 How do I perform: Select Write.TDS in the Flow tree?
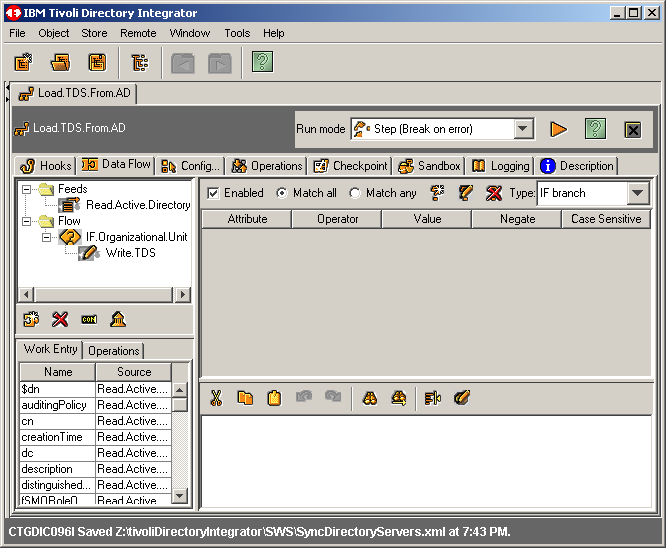click(x=130, y=253)
